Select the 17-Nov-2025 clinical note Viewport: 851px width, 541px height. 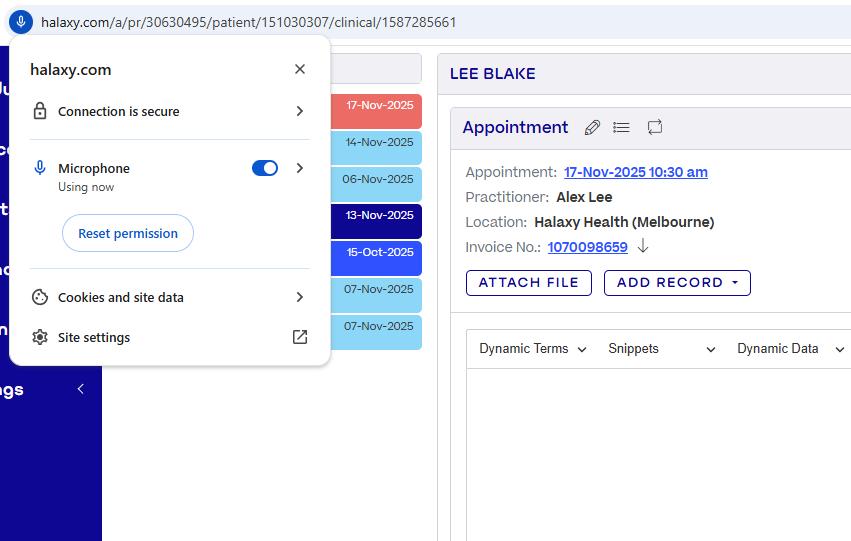click(376, 111)
